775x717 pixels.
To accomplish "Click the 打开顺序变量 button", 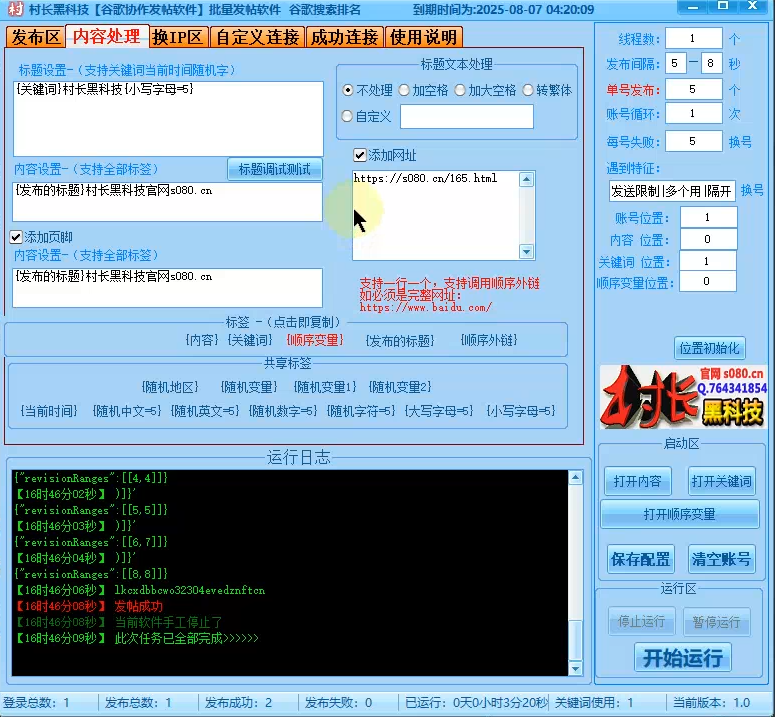I will click(x=680, y=515).
